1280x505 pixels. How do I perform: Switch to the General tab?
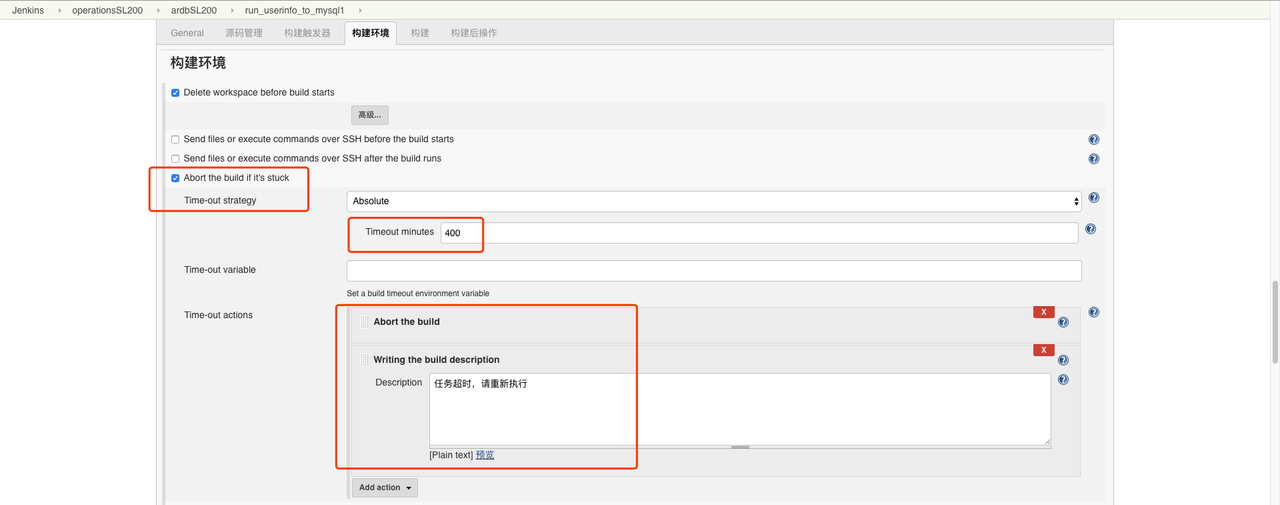point(187,33)
